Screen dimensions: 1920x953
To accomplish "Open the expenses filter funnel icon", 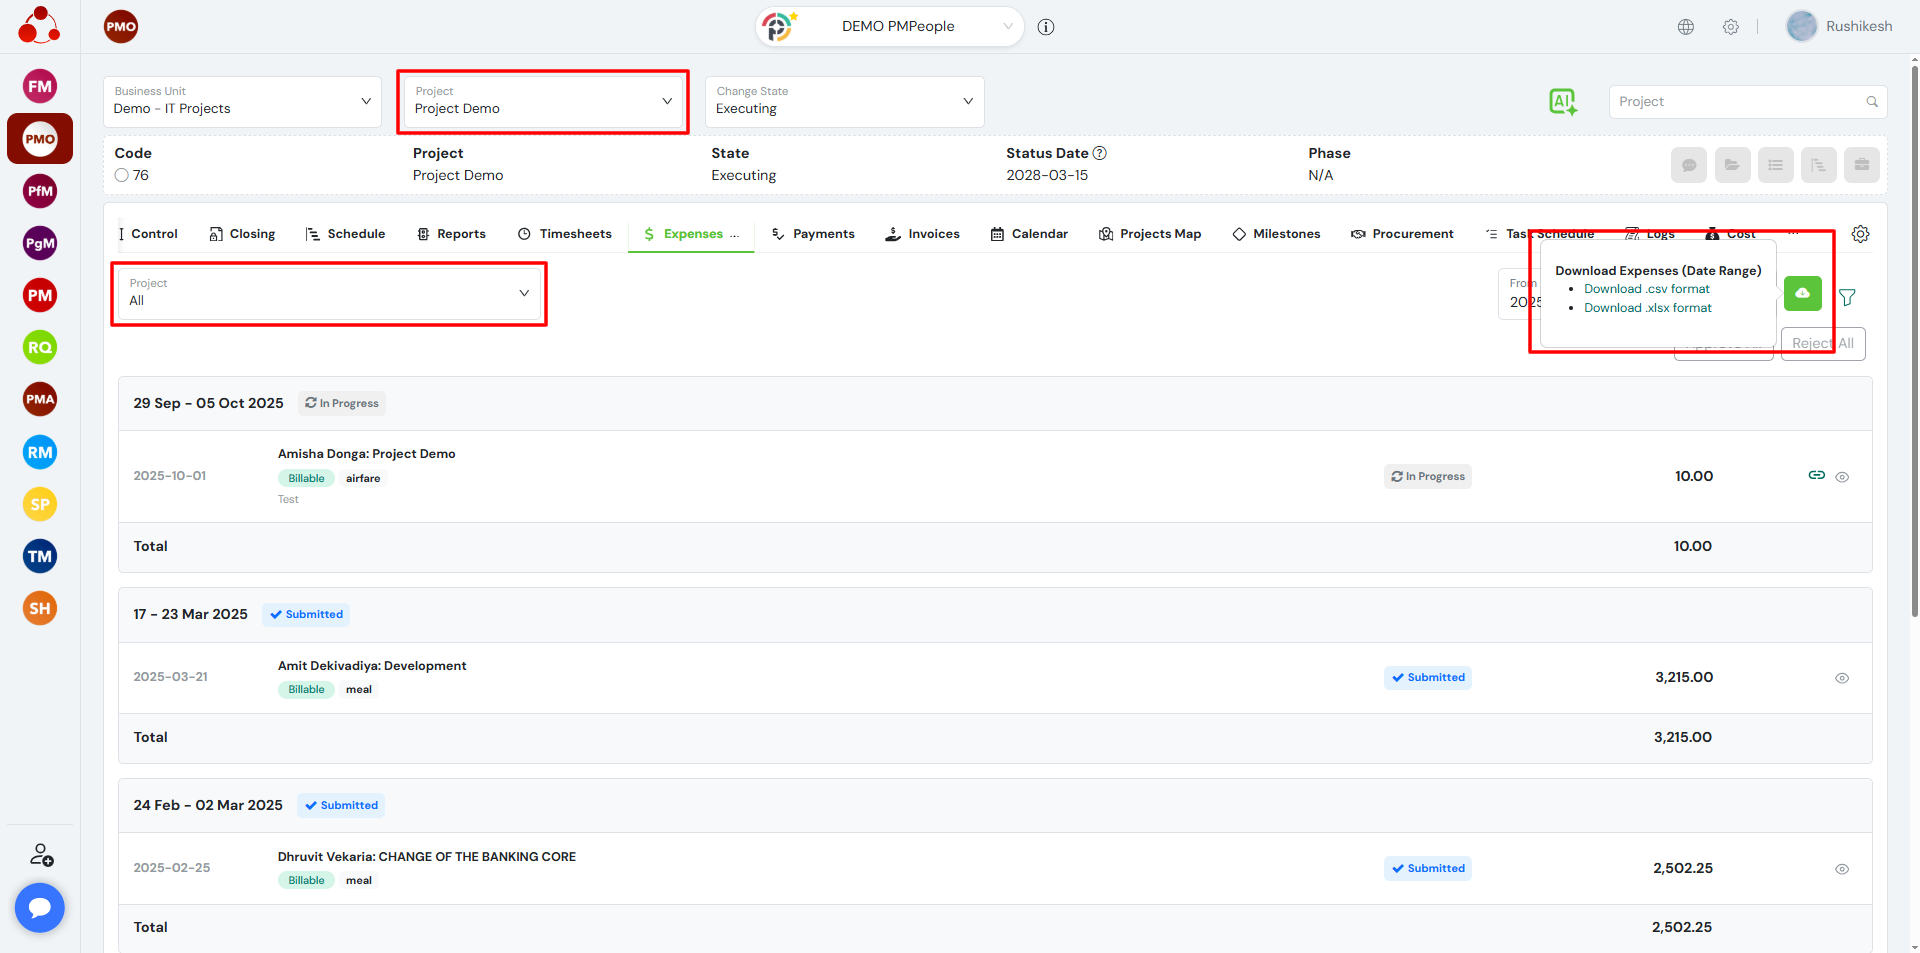I will (1847, 297).
